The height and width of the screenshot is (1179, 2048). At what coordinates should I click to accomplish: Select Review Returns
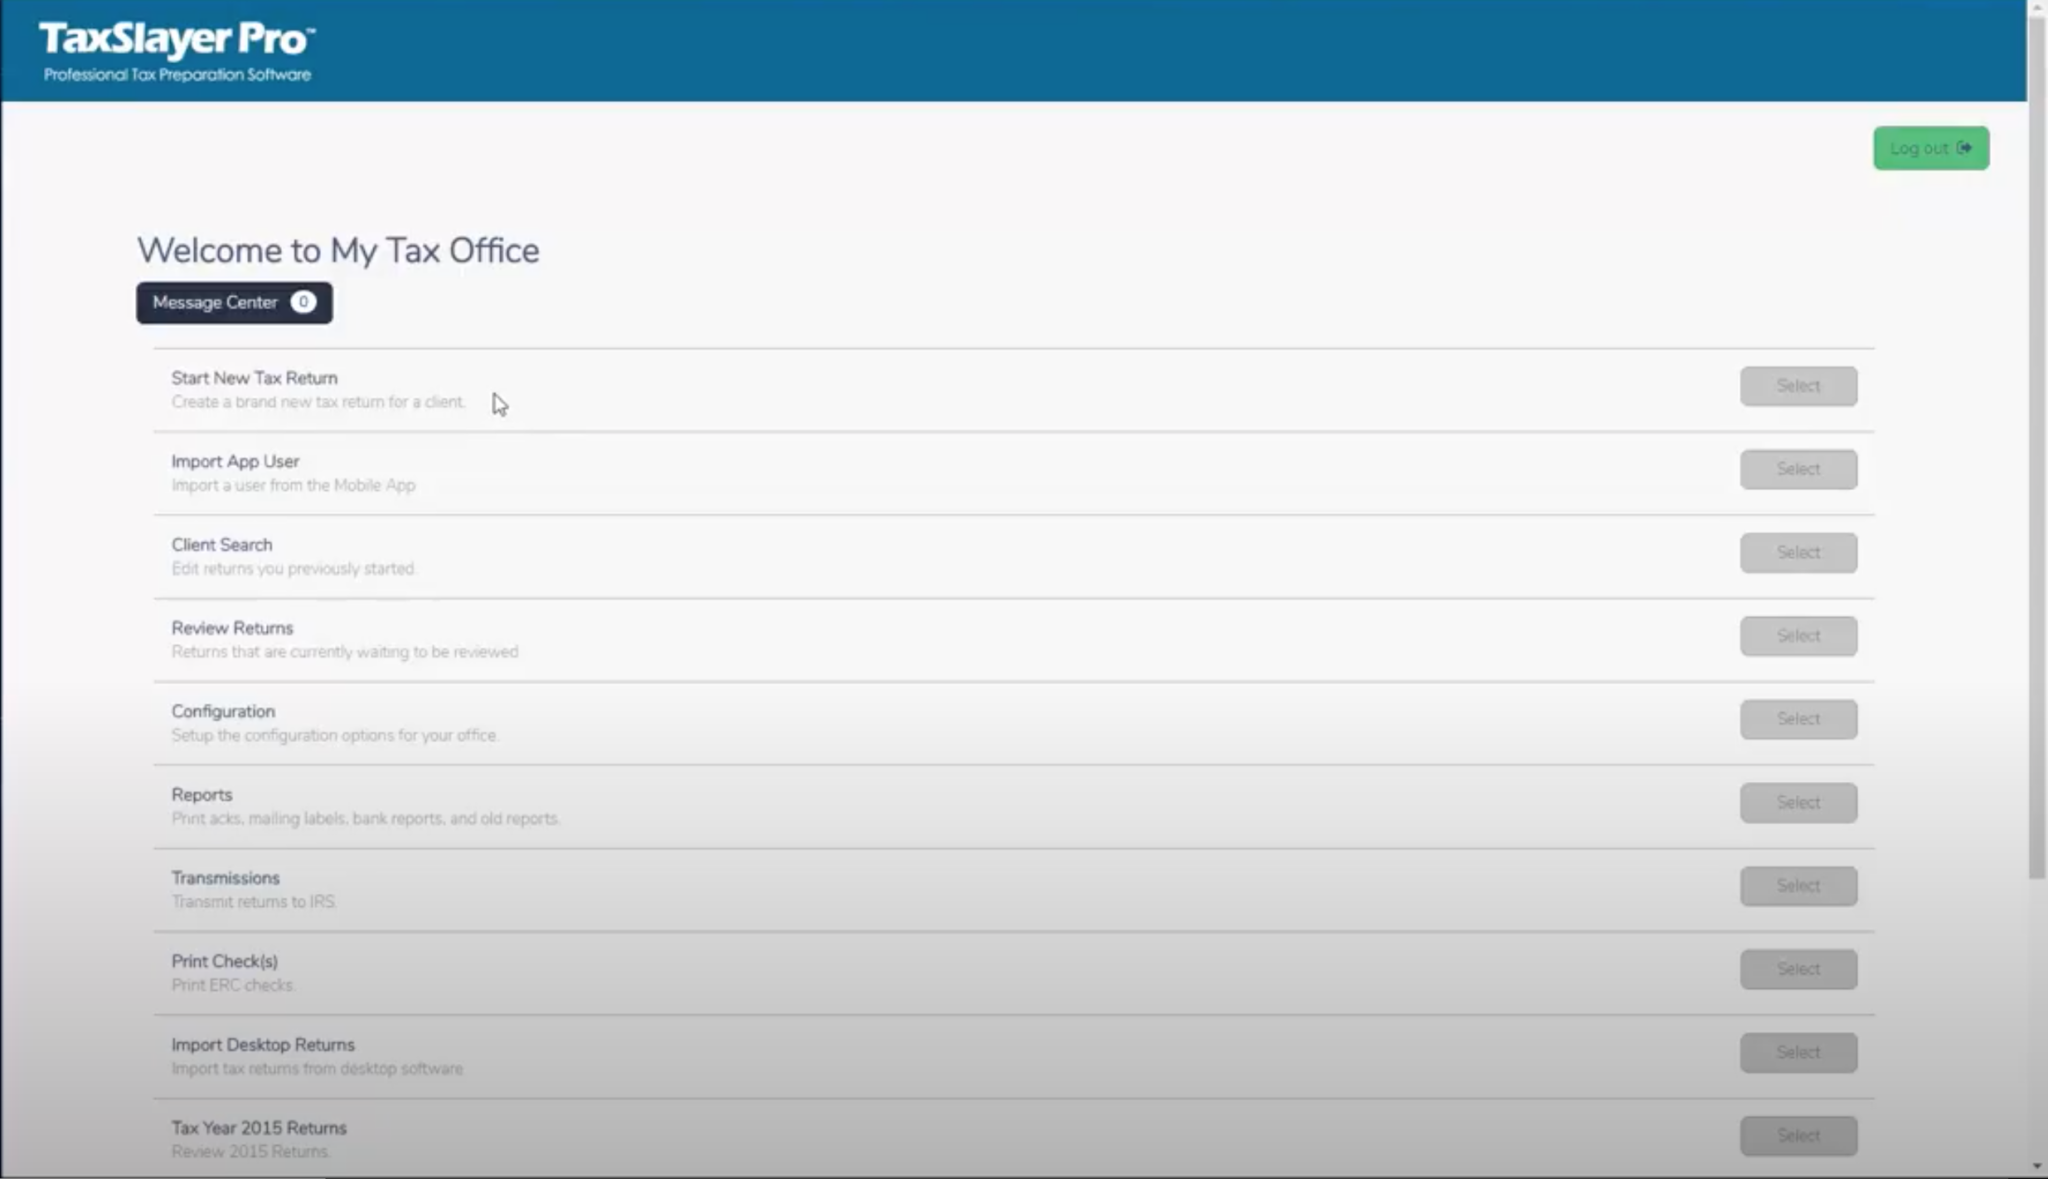tap(1797, 635)
